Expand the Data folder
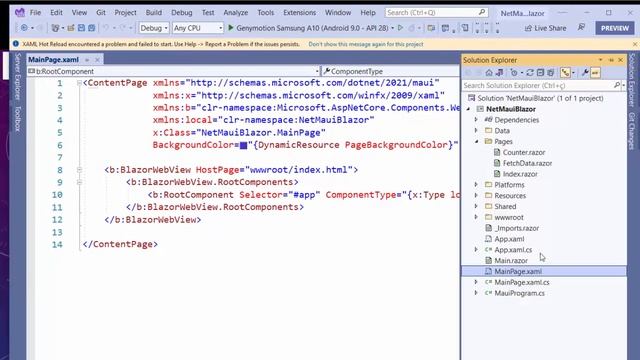Image resolution: width=640 pixels, height=360 pixels. [x=476, y=131]
